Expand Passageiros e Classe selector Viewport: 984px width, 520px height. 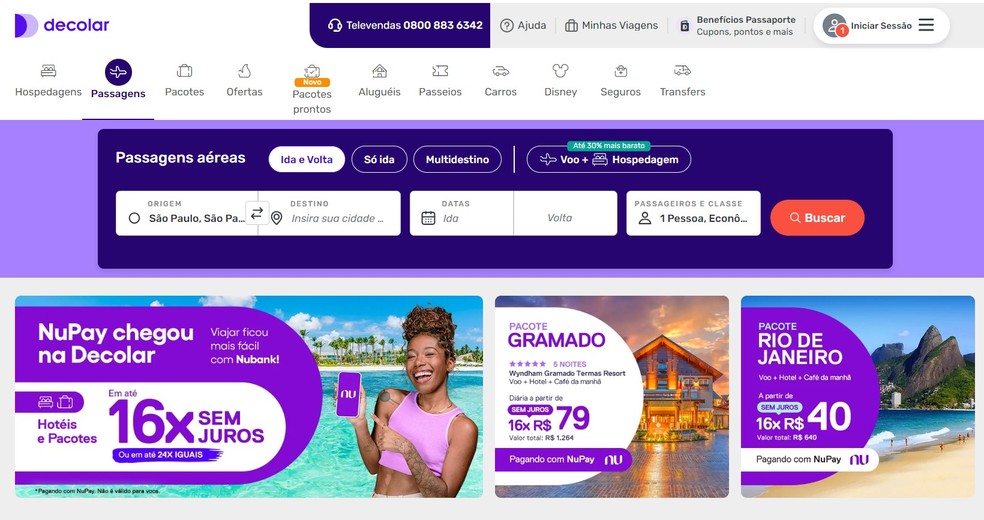click(693, 213)
